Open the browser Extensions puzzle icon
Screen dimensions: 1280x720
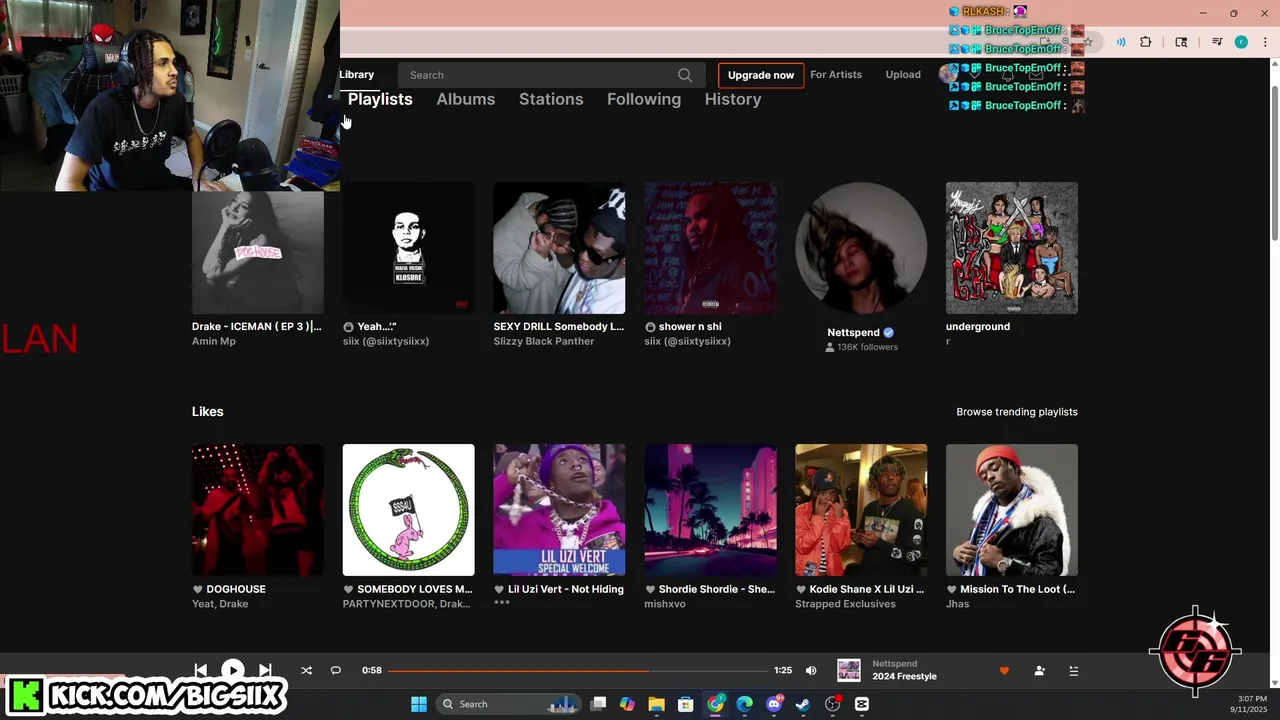[x=1146, y=42]
